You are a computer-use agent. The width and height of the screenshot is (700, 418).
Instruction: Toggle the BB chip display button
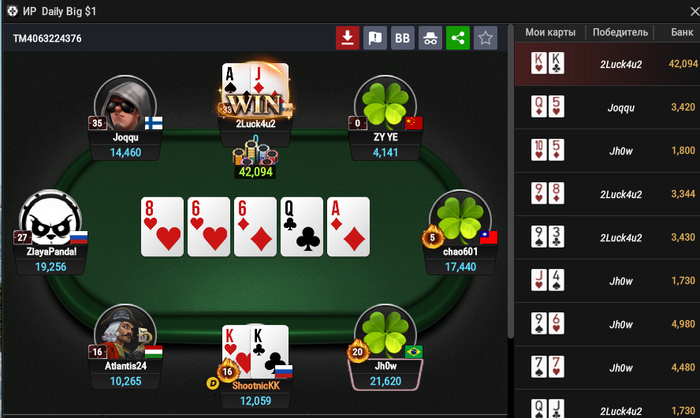403,38
